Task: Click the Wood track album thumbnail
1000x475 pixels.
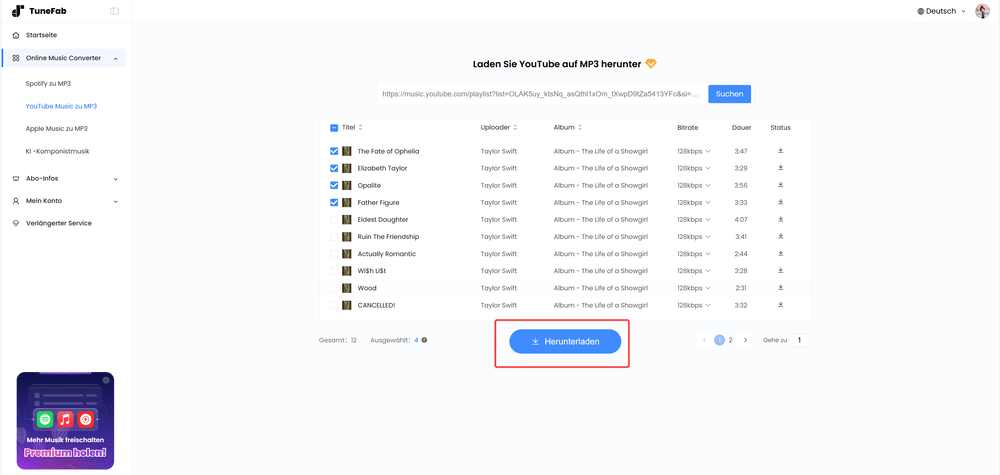Action: pos(347,288)
